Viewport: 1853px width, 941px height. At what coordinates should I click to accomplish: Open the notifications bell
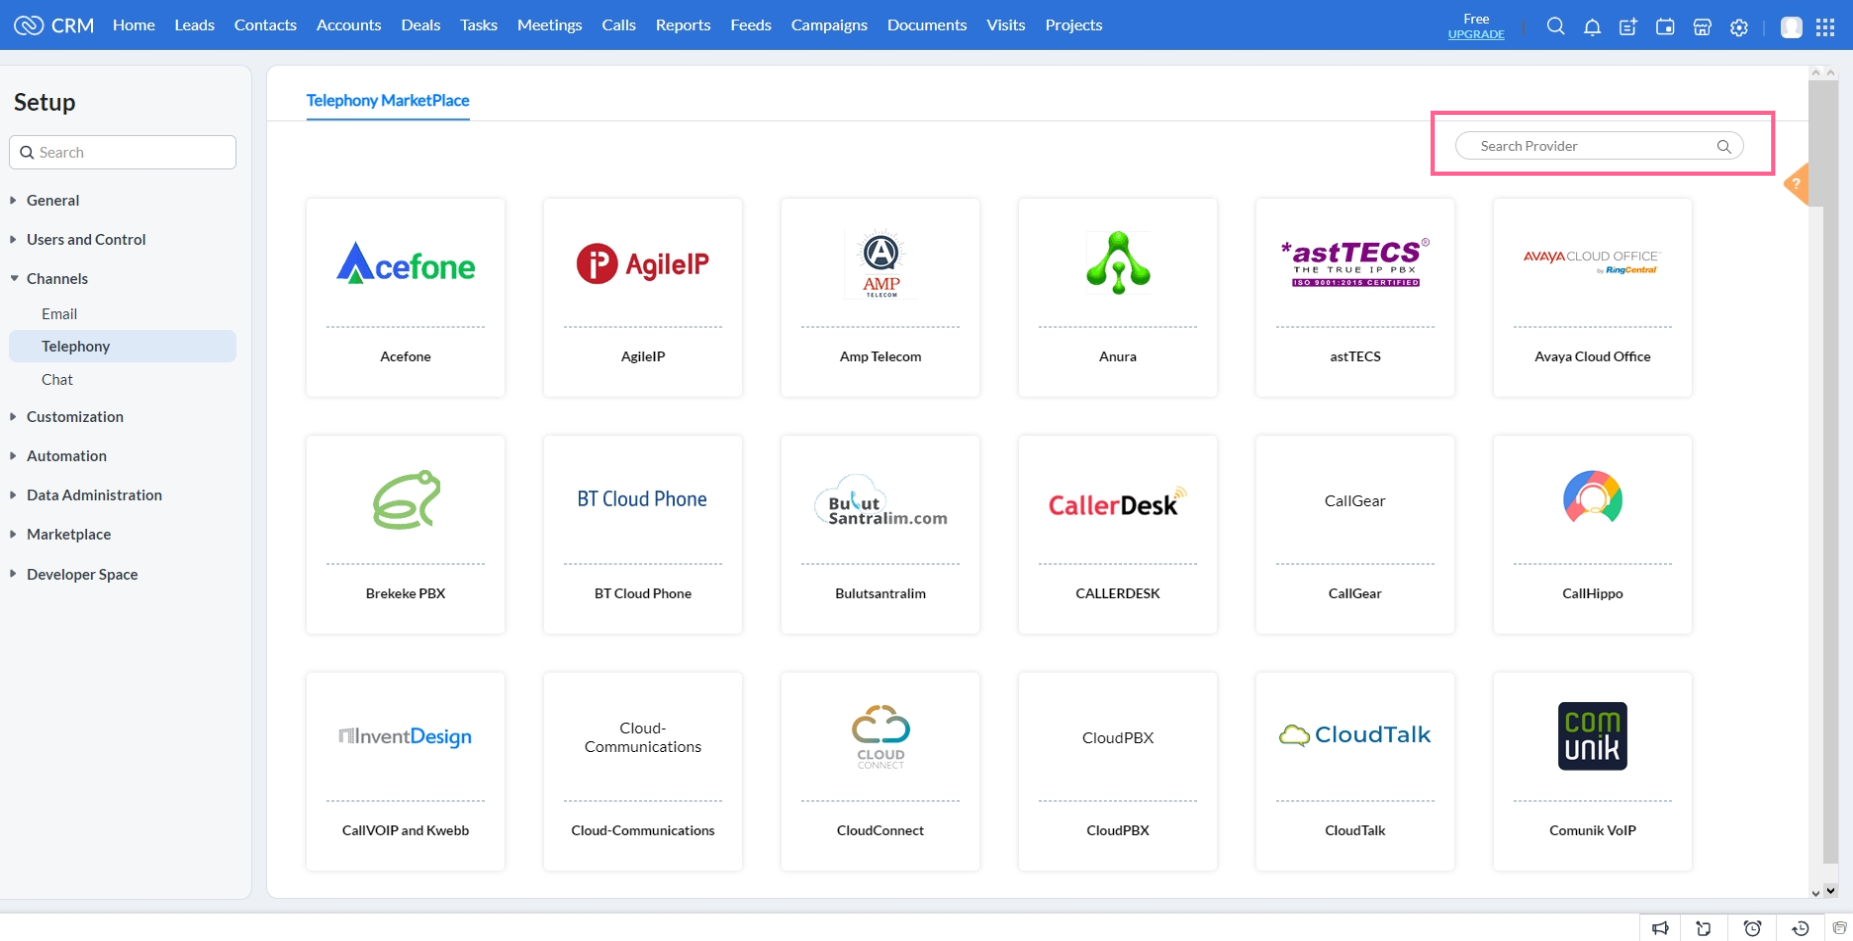1592,27
